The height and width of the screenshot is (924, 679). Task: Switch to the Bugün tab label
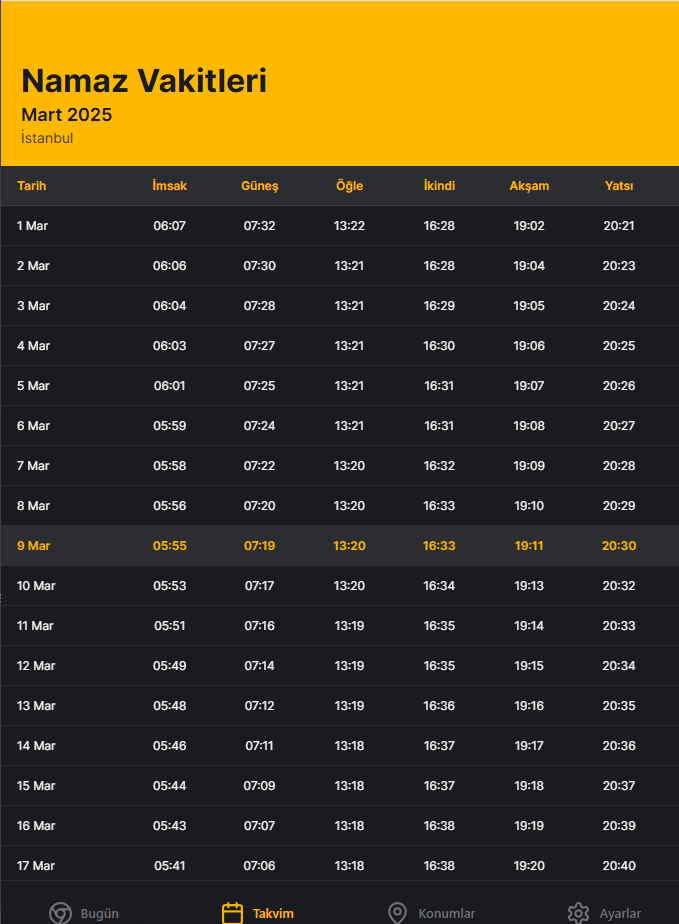pyautogui.click(x=100, y=913)
